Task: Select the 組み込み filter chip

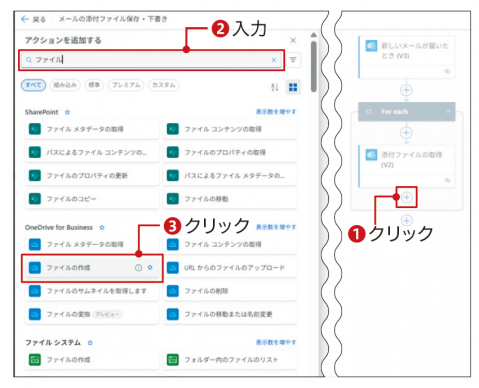Action: 65,85
